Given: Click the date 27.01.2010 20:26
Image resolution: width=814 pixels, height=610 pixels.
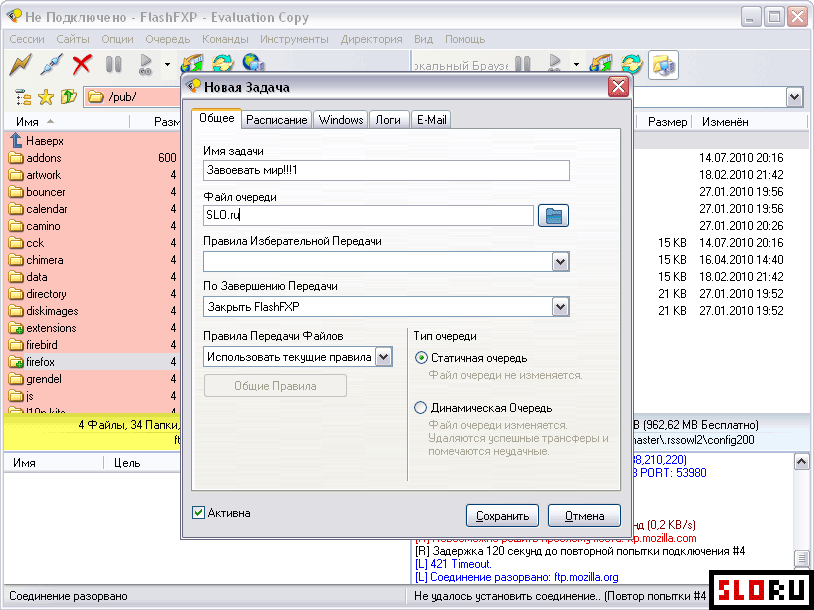Looking at the screenshot, I should [x=741, y=226].
